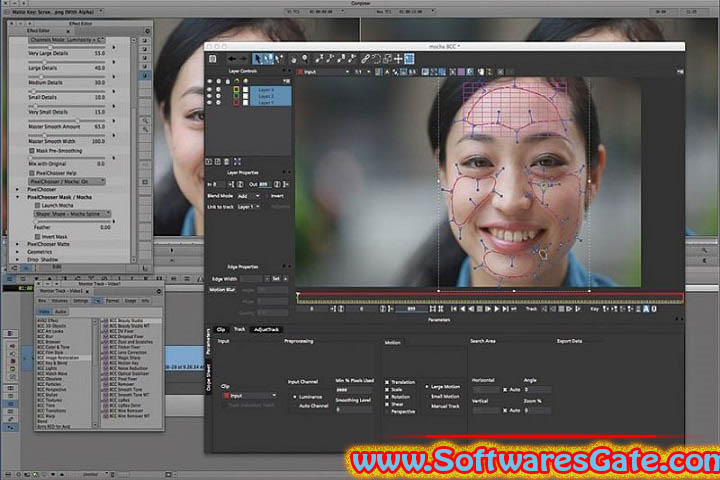Open Clip Input dropdown in parameters
This screenshot has width=720, height=480.
coord(250,395)
